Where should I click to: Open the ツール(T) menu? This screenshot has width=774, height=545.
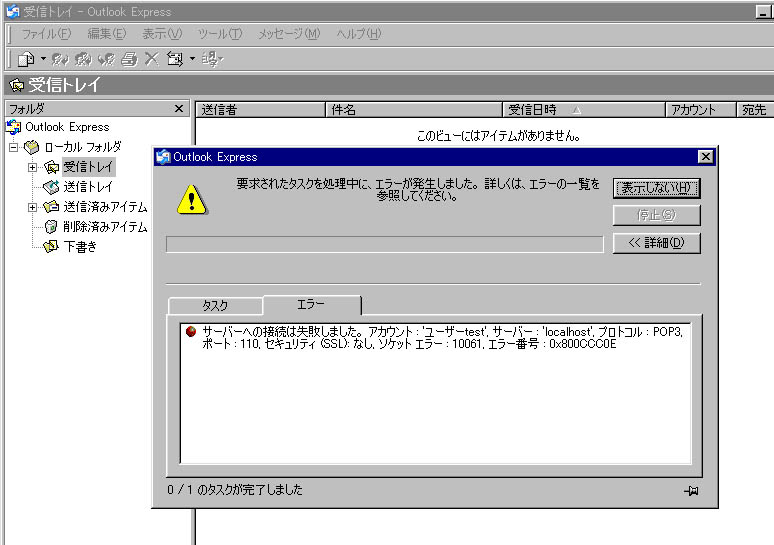click(220, 34)
